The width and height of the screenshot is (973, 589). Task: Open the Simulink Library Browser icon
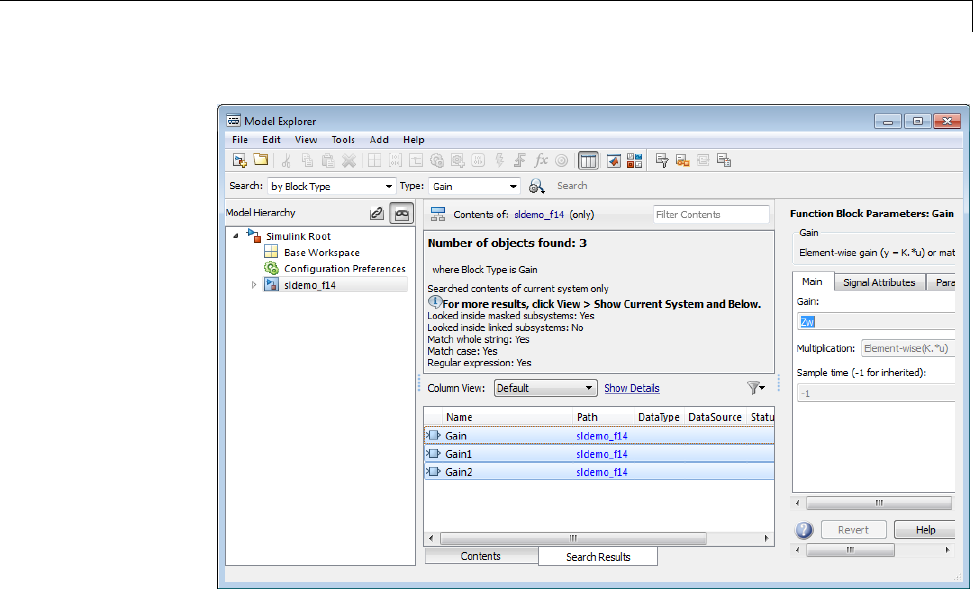tap(634, 161)
